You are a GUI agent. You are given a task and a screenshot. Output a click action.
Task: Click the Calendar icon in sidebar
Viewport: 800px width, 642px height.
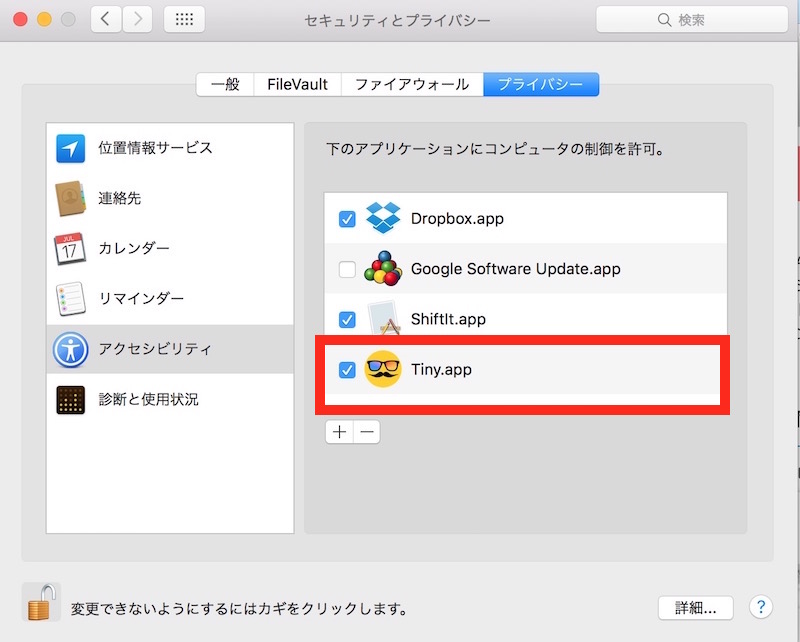click(x=70, y=249)
